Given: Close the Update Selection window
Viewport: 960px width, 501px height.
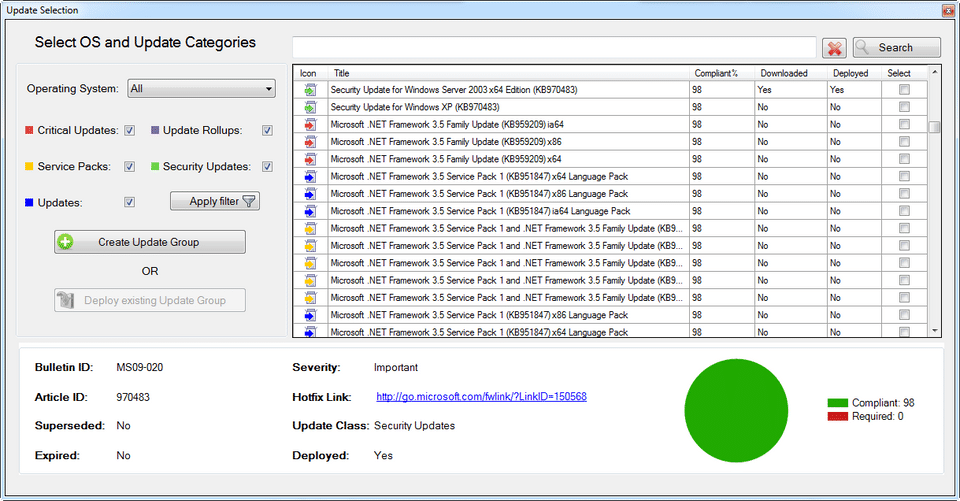Looking at the screenshot, I should tap(948, 10).
